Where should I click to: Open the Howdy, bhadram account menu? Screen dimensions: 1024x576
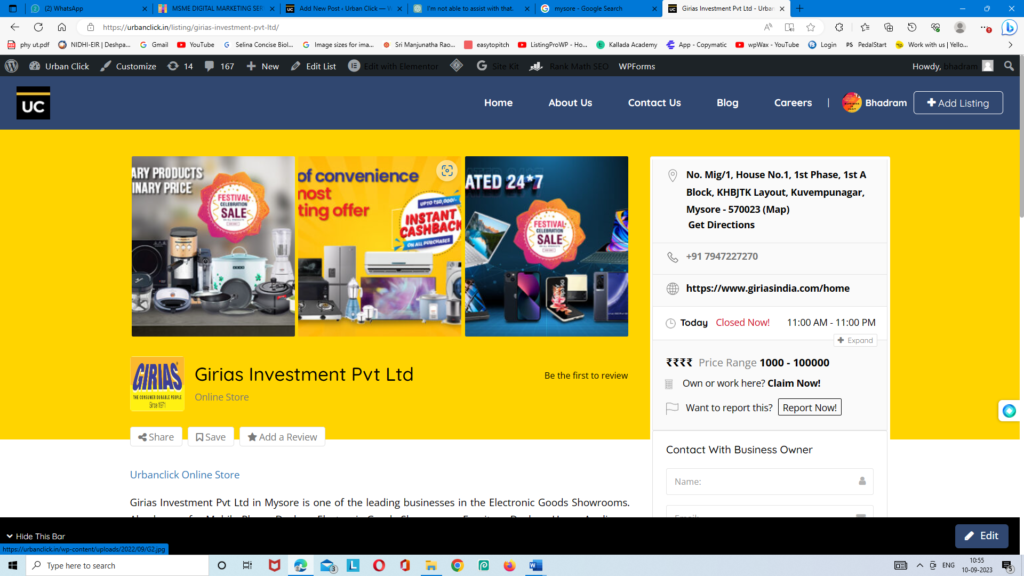click(953, 66)
